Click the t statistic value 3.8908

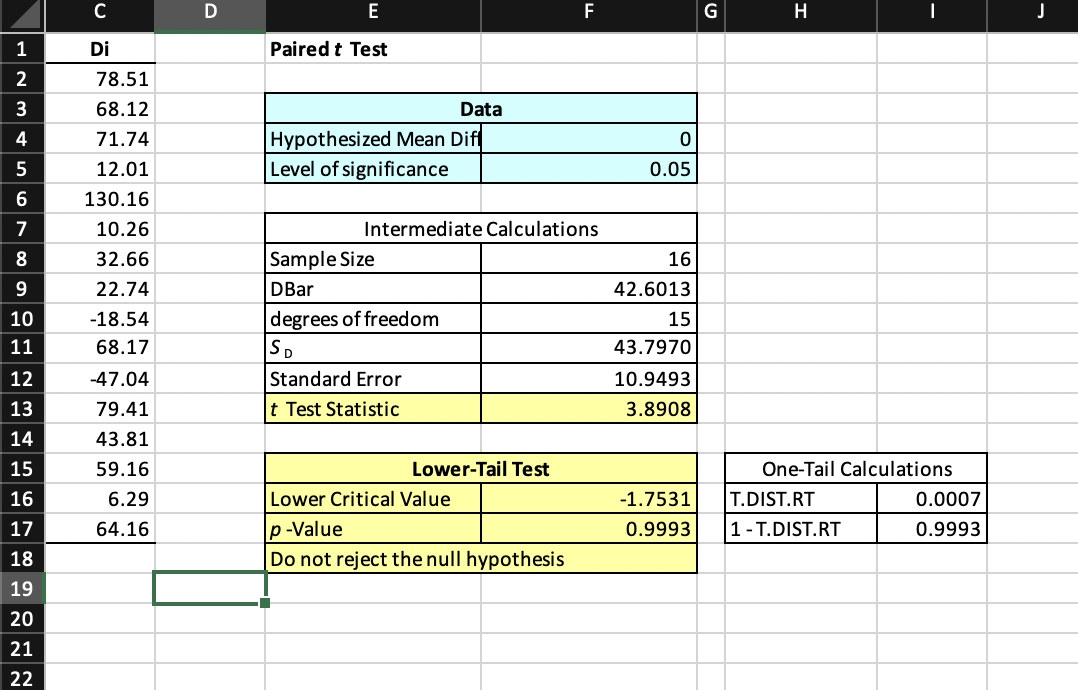coord(588,409)
